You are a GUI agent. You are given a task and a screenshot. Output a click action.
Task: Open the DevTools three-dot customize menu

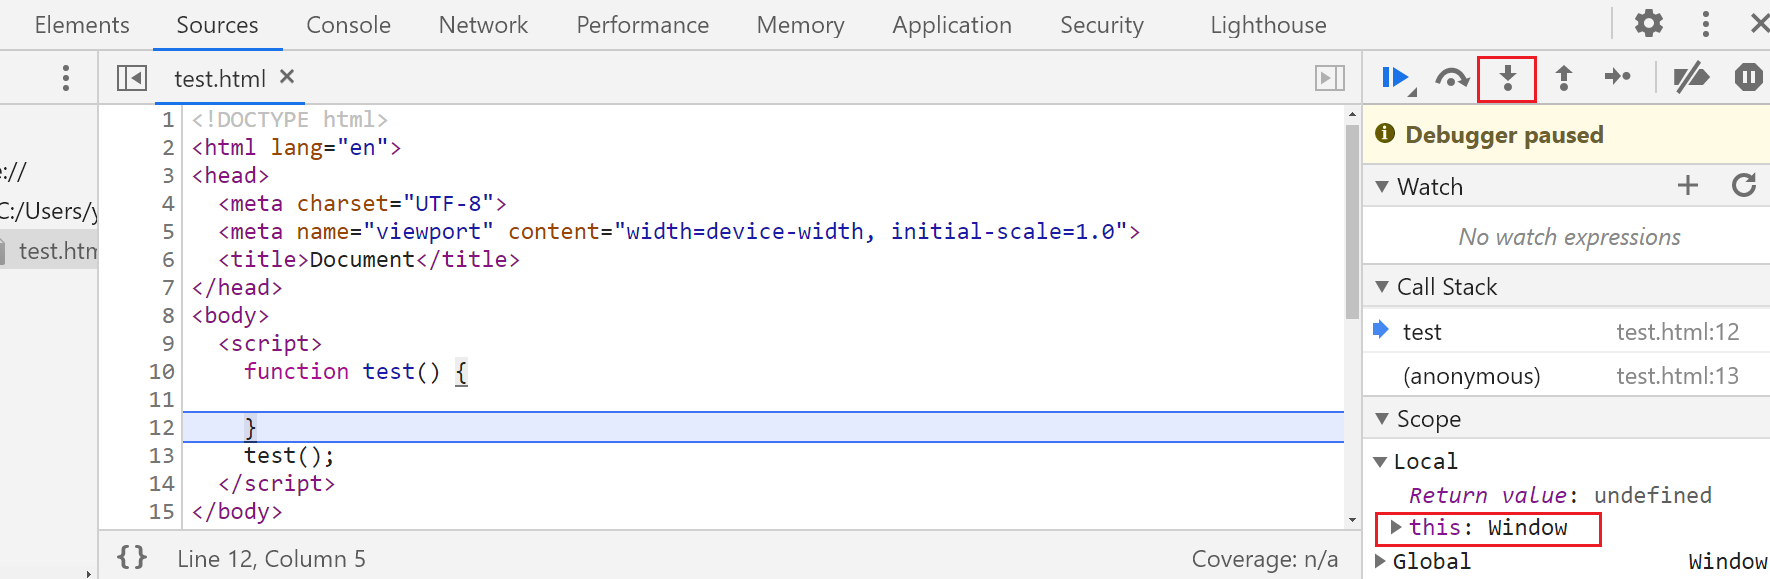click(1706, 24)
